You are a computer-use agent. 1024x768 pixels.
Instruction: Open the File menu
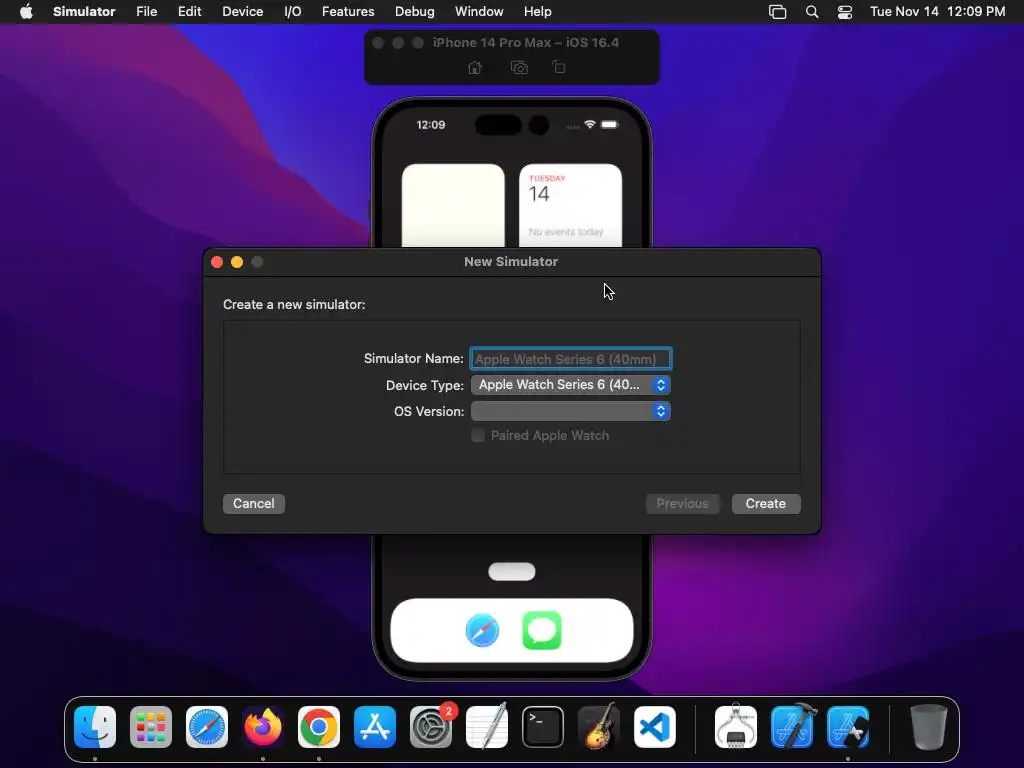(x=146, y=12)
